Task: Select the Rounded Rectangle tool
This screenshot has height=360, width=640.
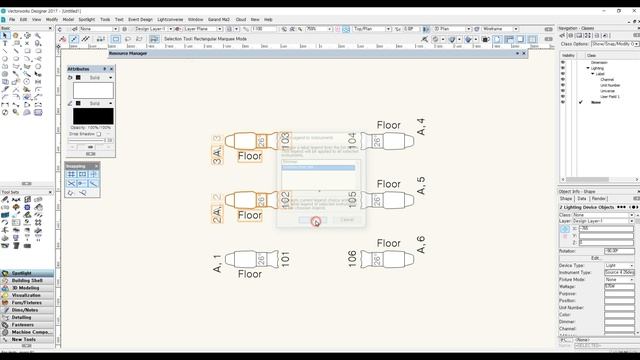Action: (x=38, y=51)
